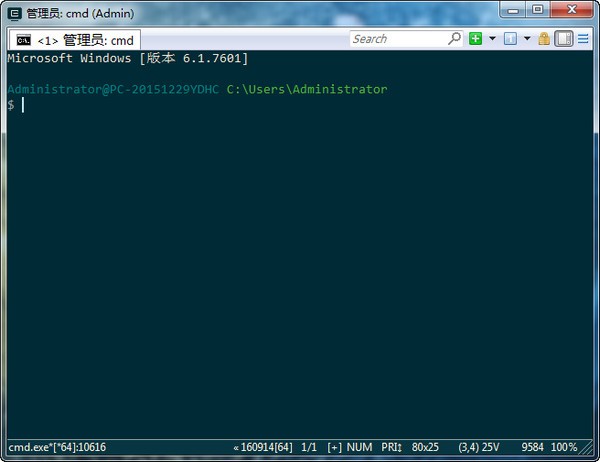Open the hamburger settings menu icon
This screenshot has height=462, width=600.
(583, 39)
